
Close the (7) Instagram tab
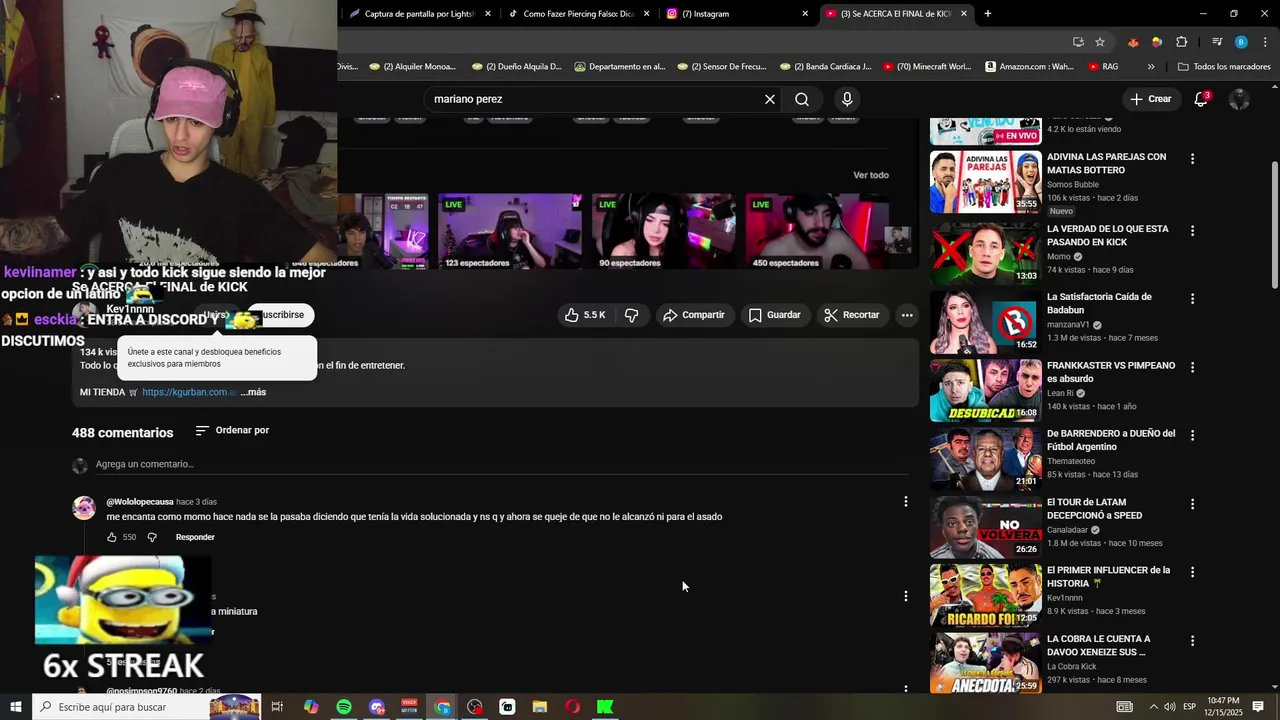tap(805, 14)
